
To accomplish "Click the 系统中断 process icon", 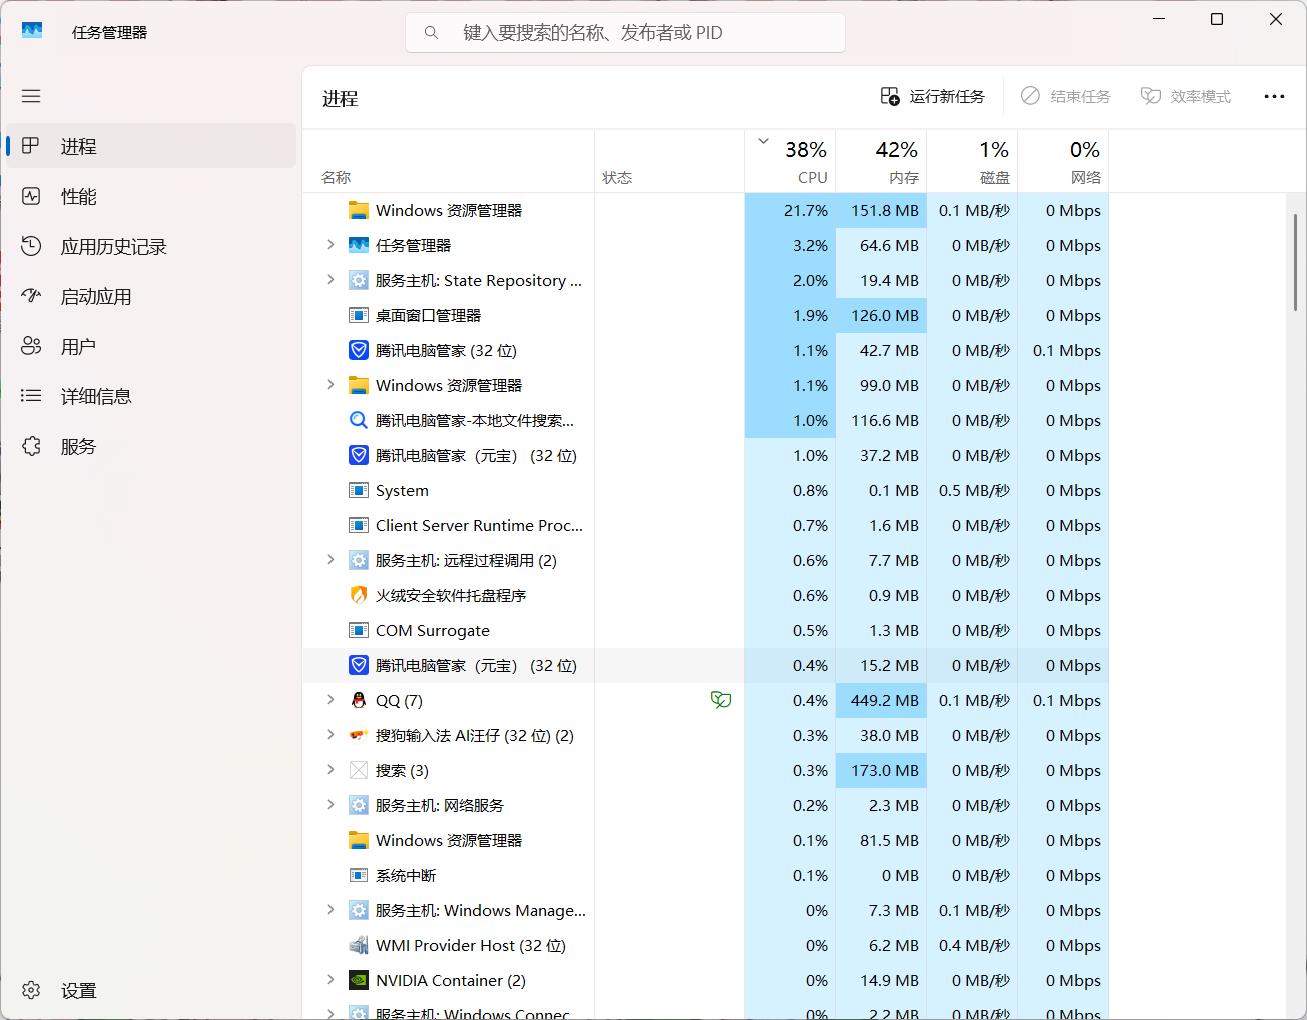I will coord(359,875).
